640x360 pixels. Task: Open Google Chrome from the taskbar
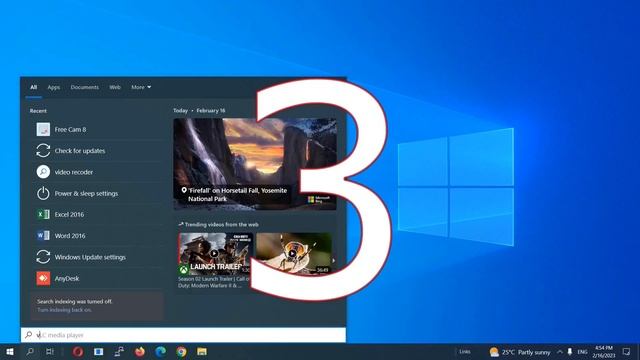pos(181,351)
